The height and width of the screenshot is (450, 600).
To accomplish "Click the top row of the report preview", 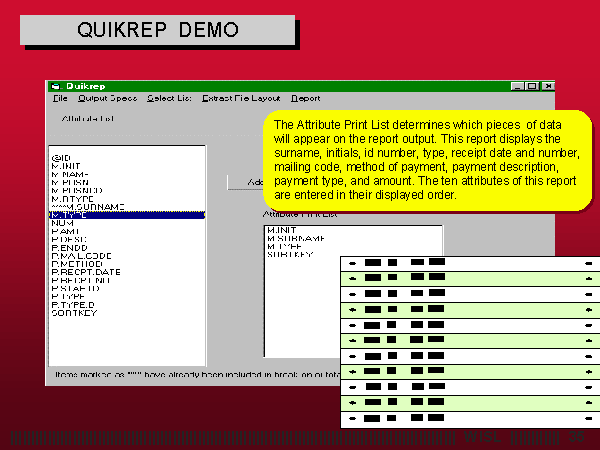I will (x=470, y=264).
